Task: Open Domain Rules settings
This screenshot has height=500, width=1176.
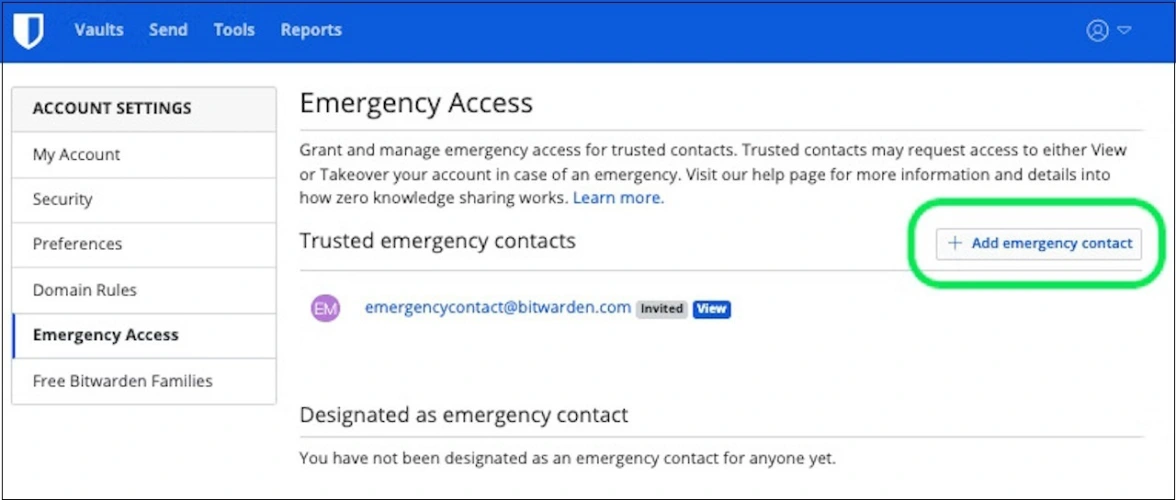Action: point(84,290)
